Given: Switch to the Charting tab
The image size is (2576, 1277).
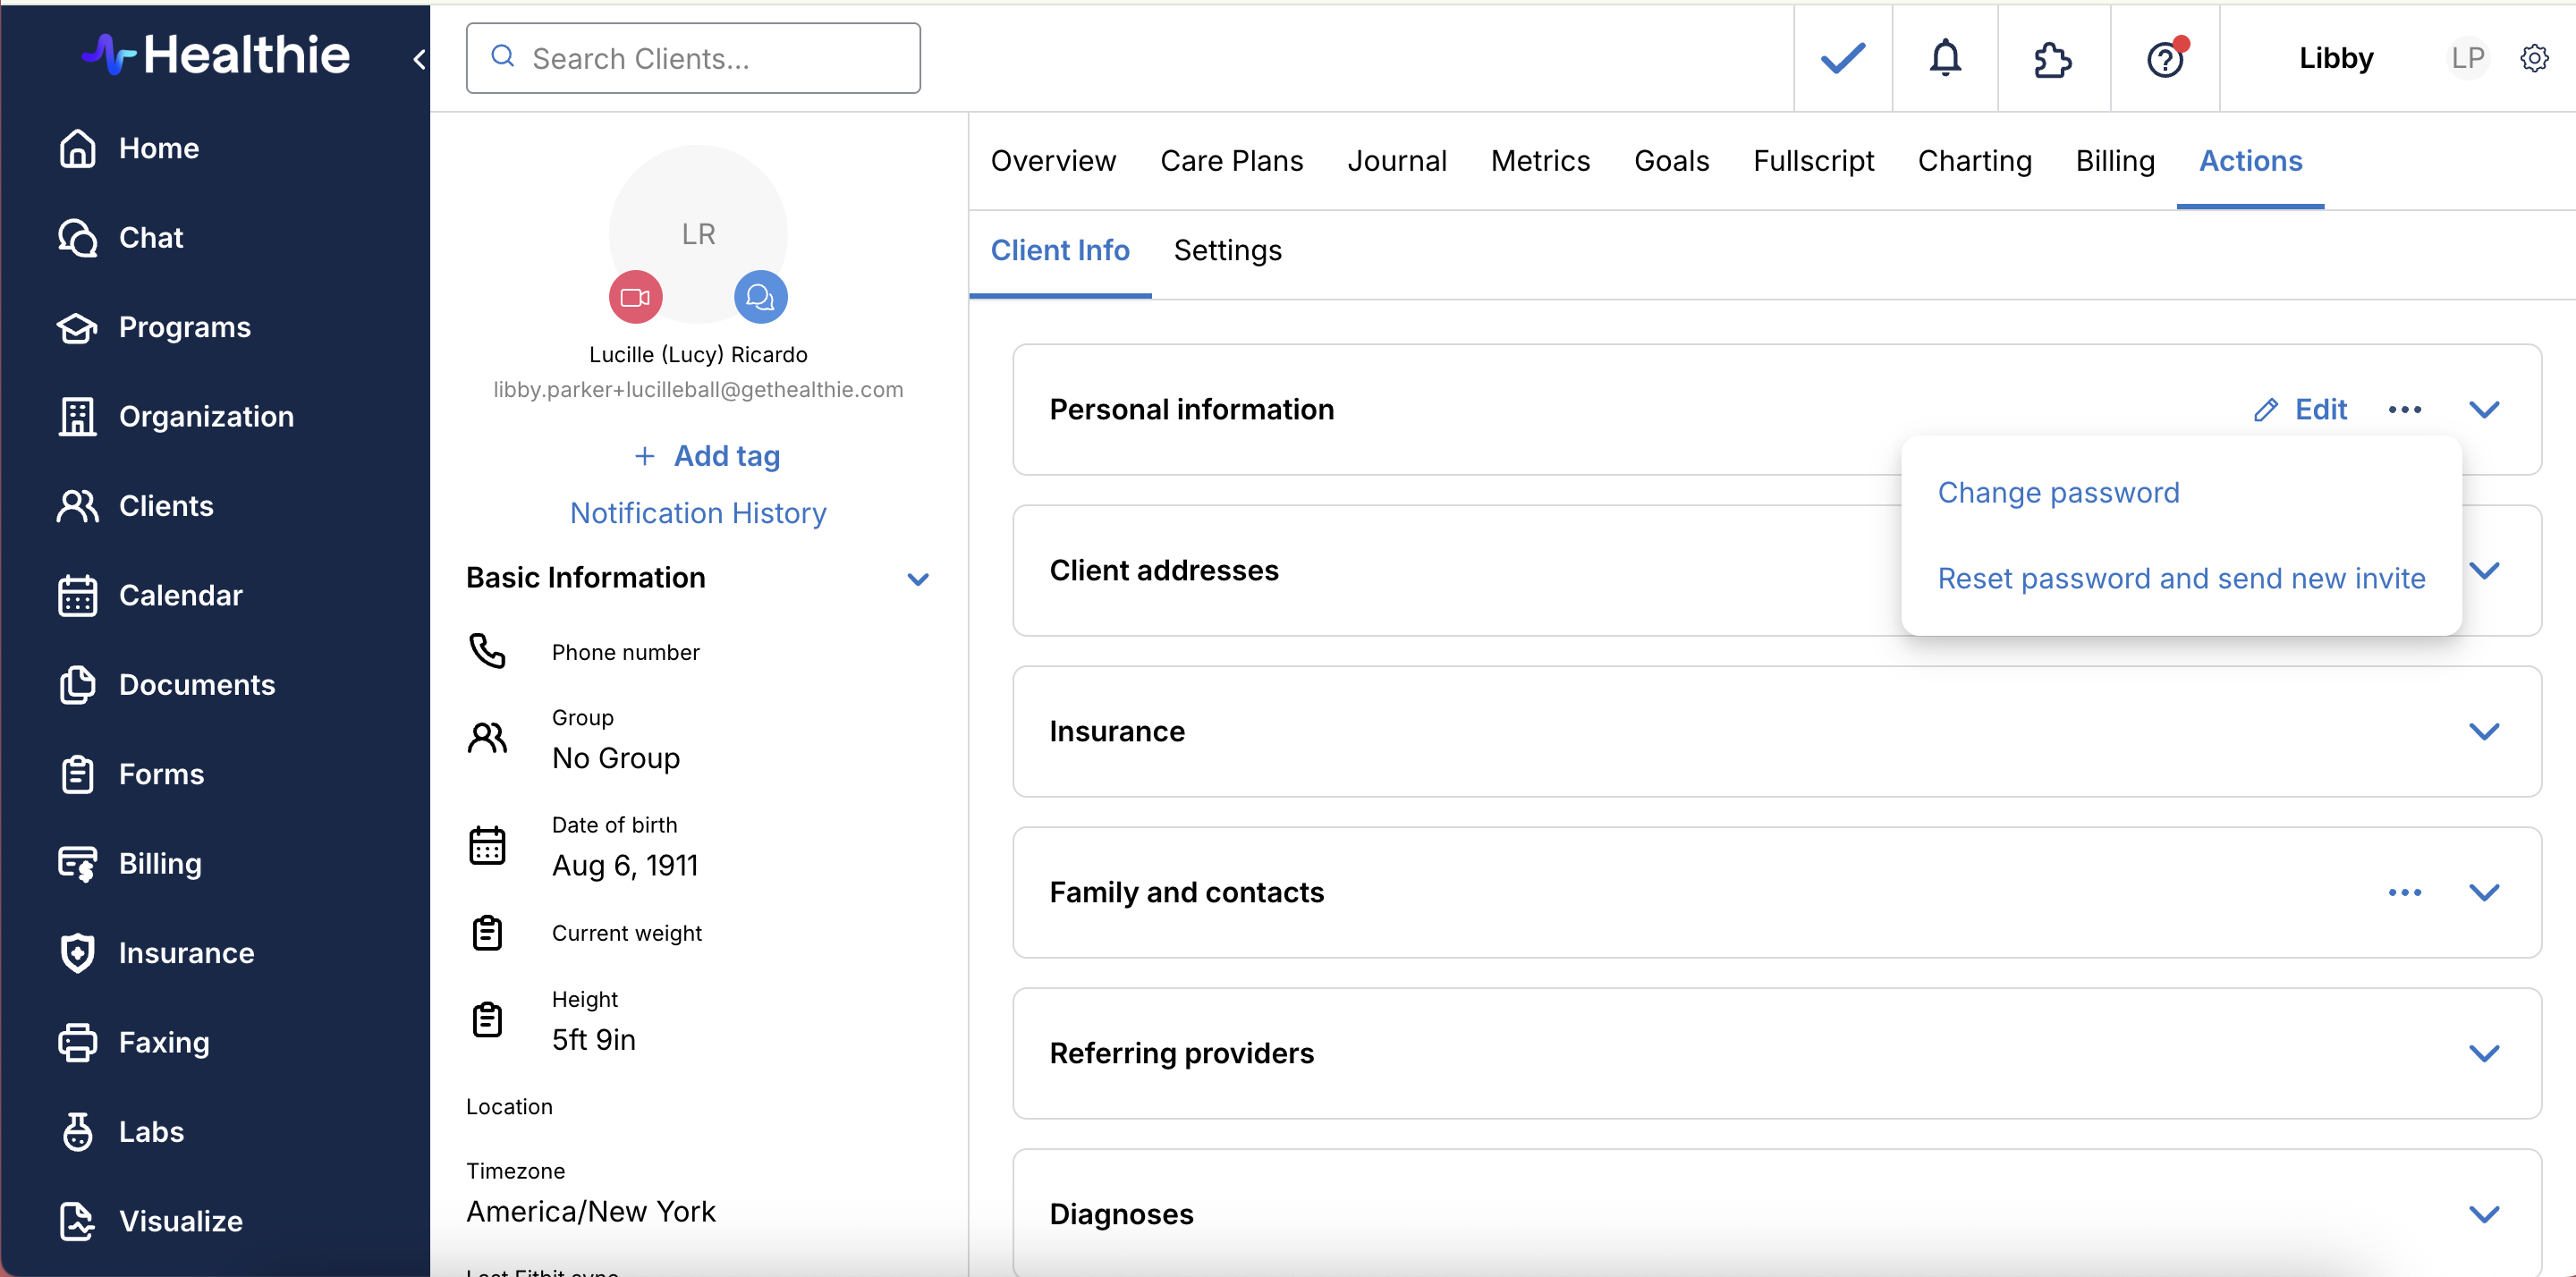Looking at the screenshot, I should [1974, 161].
